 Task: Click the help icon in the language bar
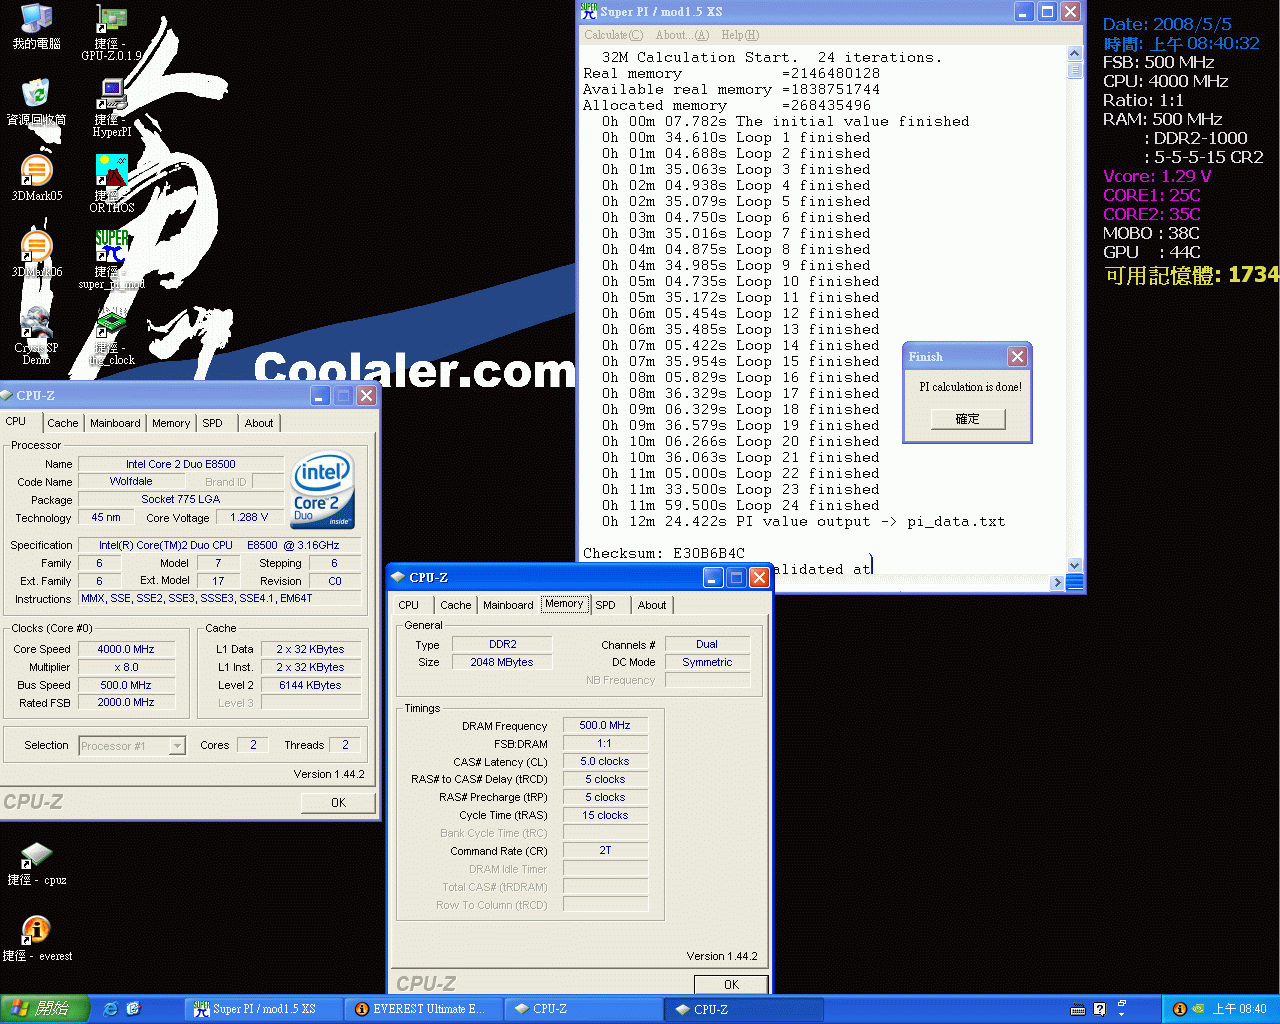1100,1009
